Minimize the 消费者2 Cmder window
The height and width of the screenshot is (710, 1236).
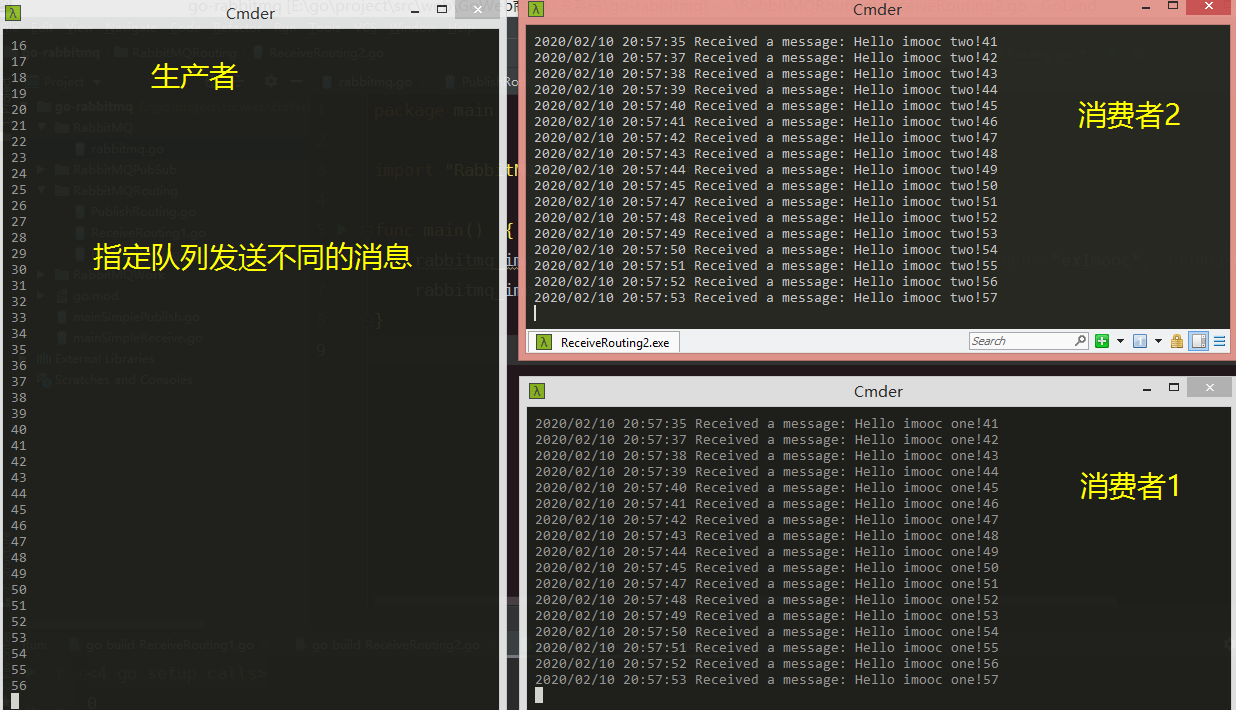pos(1146,9)
